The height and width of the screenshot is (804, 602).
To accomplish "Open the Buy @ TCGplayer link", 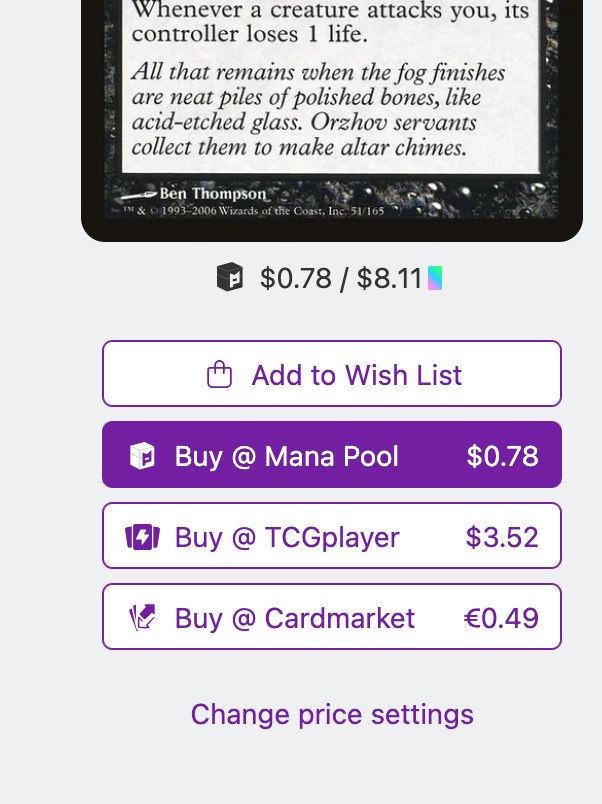I will (x=332, y=536).
